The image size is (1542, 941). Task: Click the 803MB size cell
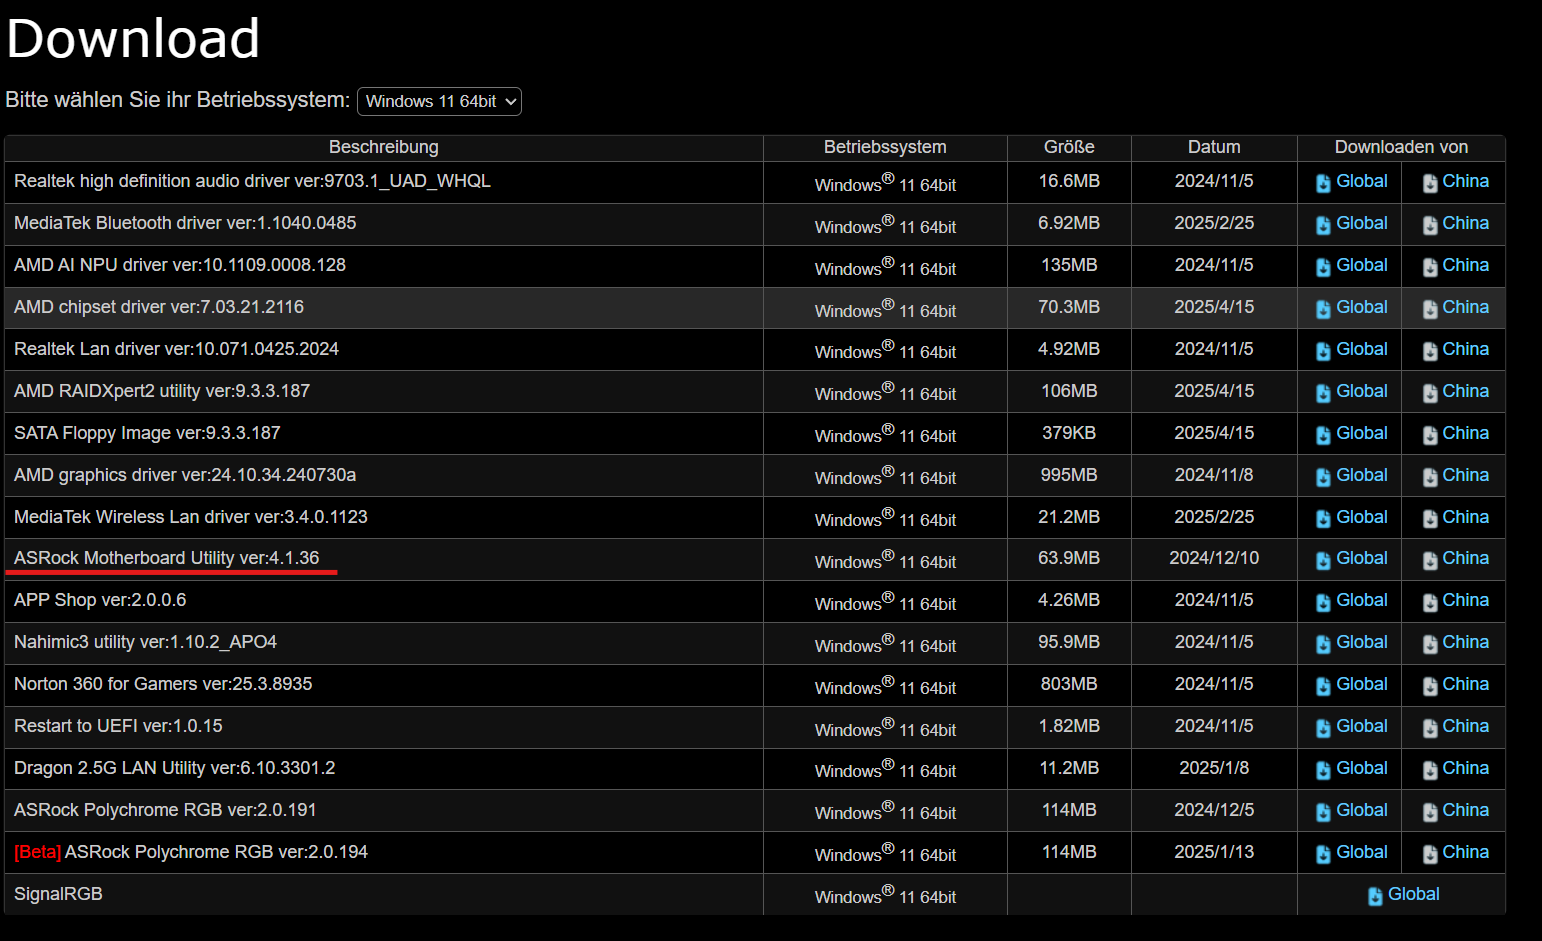[1069, 684]
